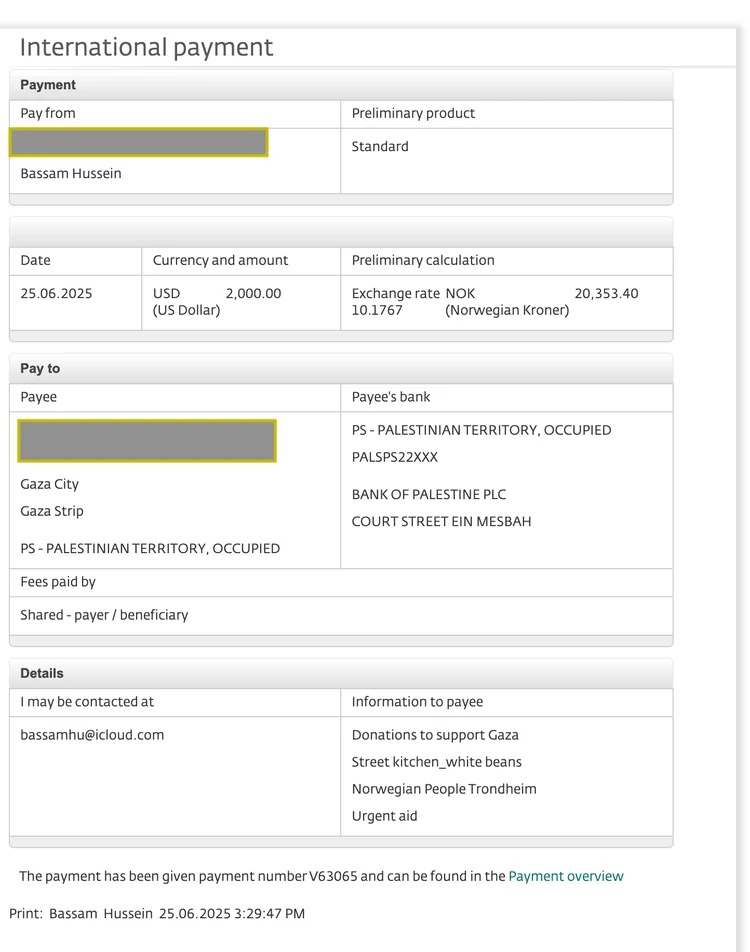The width and height of the screenshot is (750, 952).
Task: Click the Shared - payer / beneficiary fee value
Action: click(x=104, y=615)
